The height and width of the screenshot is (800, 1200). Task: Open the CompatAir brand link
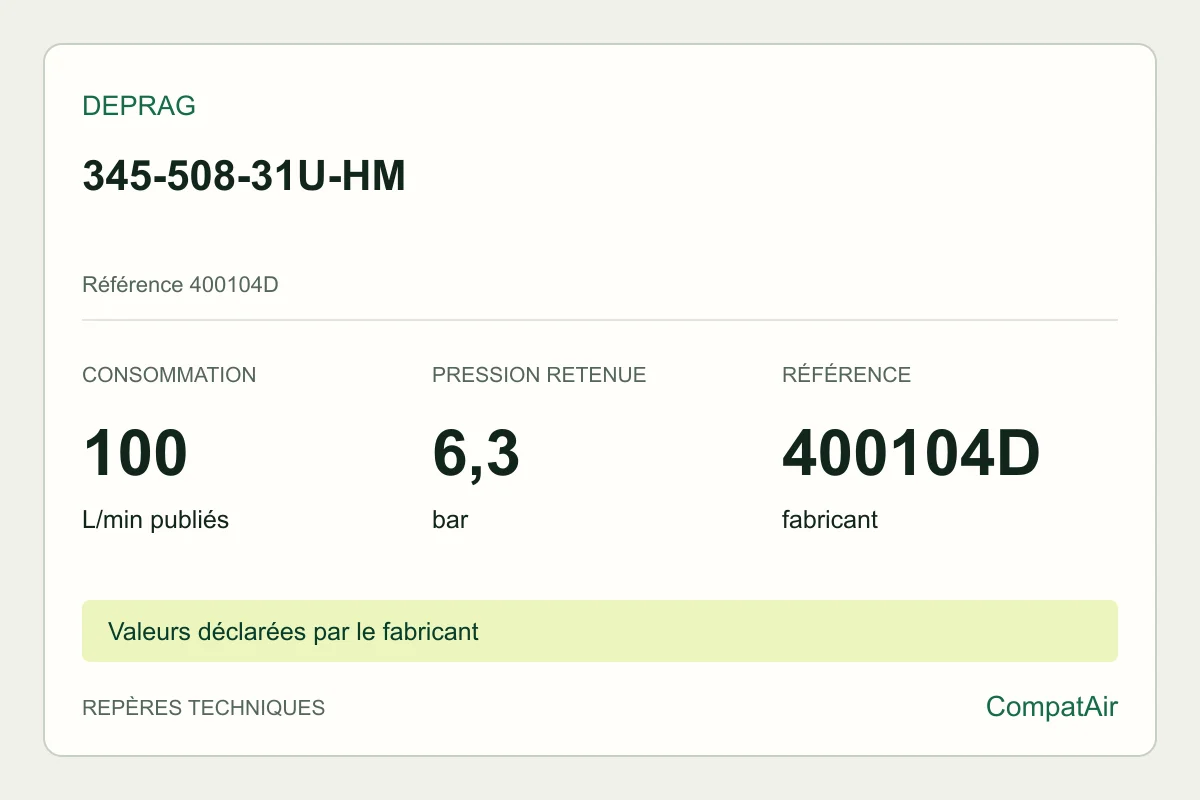pos(1052,707)
